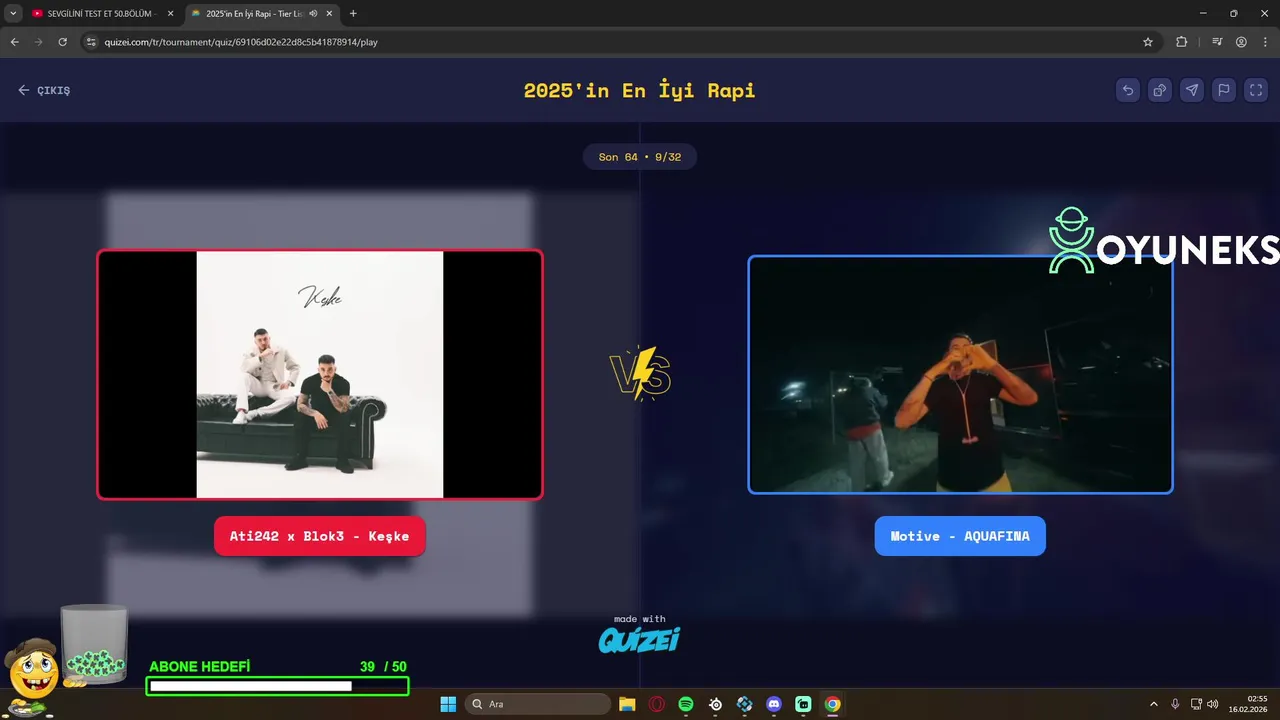Report the quiz with the flag icon
Screen dimensions: 1280x720
pyautogui.click(x=1224, y=90)
